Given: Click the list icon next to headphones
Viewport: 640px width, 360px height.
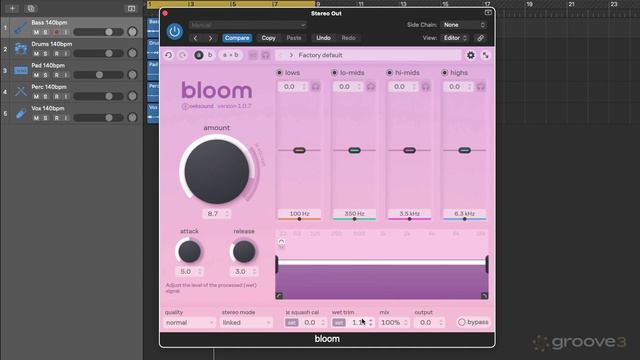Looking at the screenshot, I should tap(253, 55).
